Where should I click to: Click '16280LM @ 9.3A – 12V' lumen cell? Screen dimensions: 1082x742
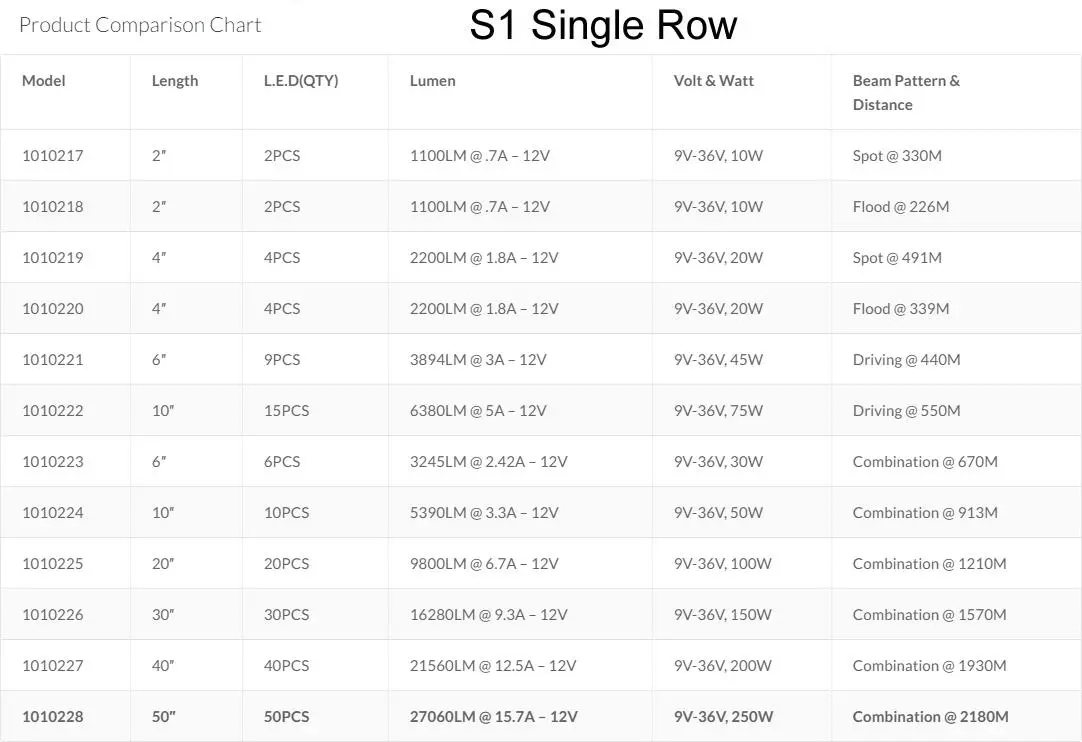[489, 615]
